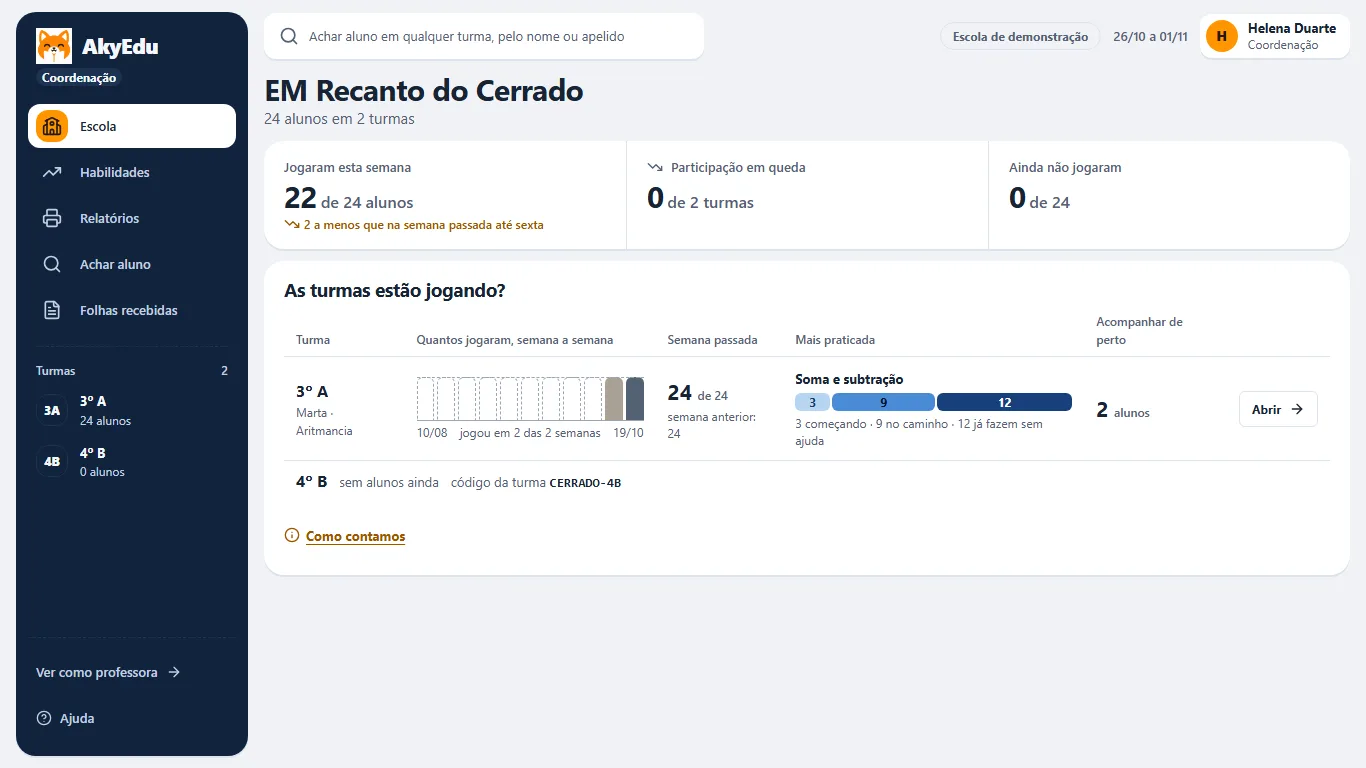Viewport: 1366px width, 768px height.
Task: Click the Helena Duarte avatar circle
Action: click(x=1222, y=36)
